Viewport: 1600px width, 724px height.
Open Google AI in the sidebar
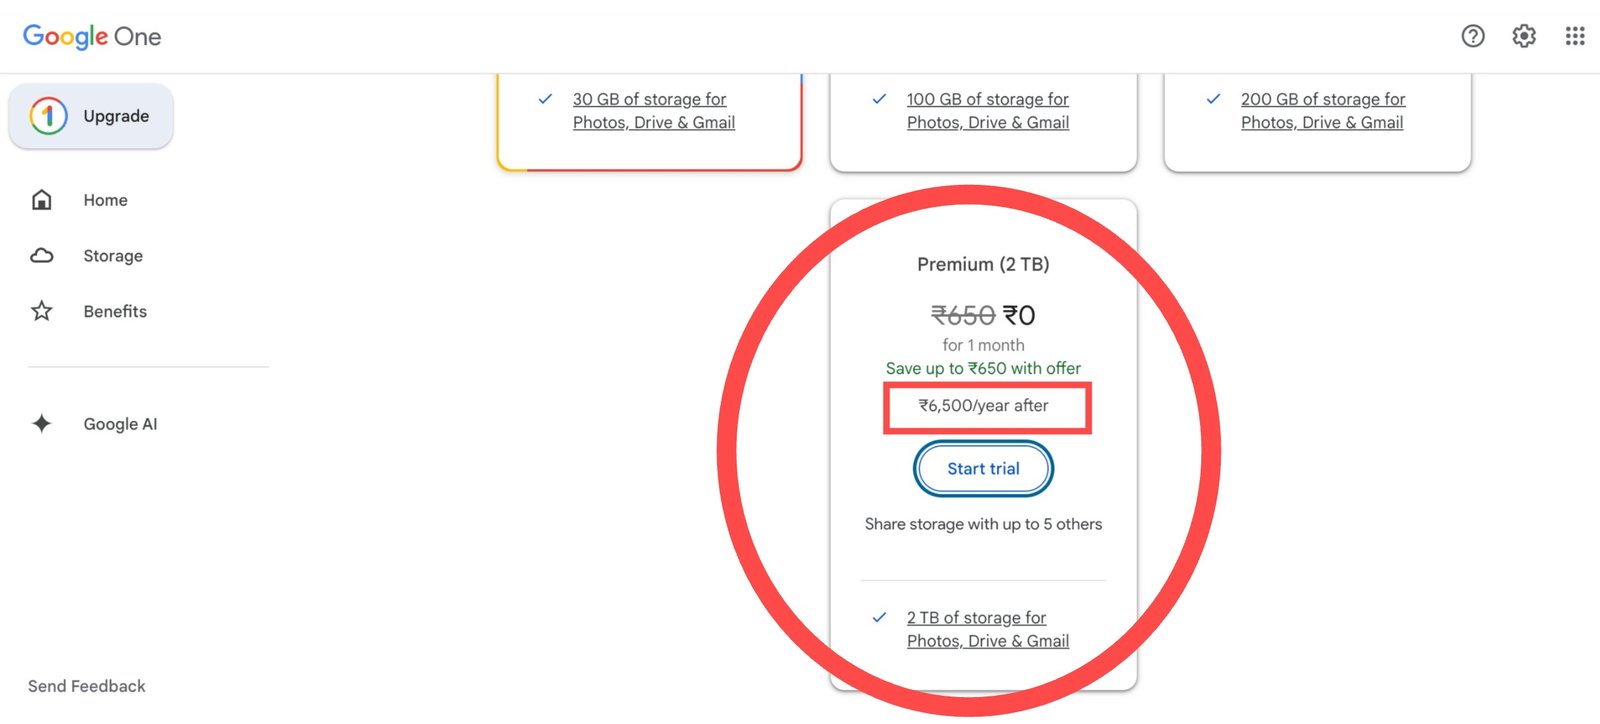coord(120,424)
